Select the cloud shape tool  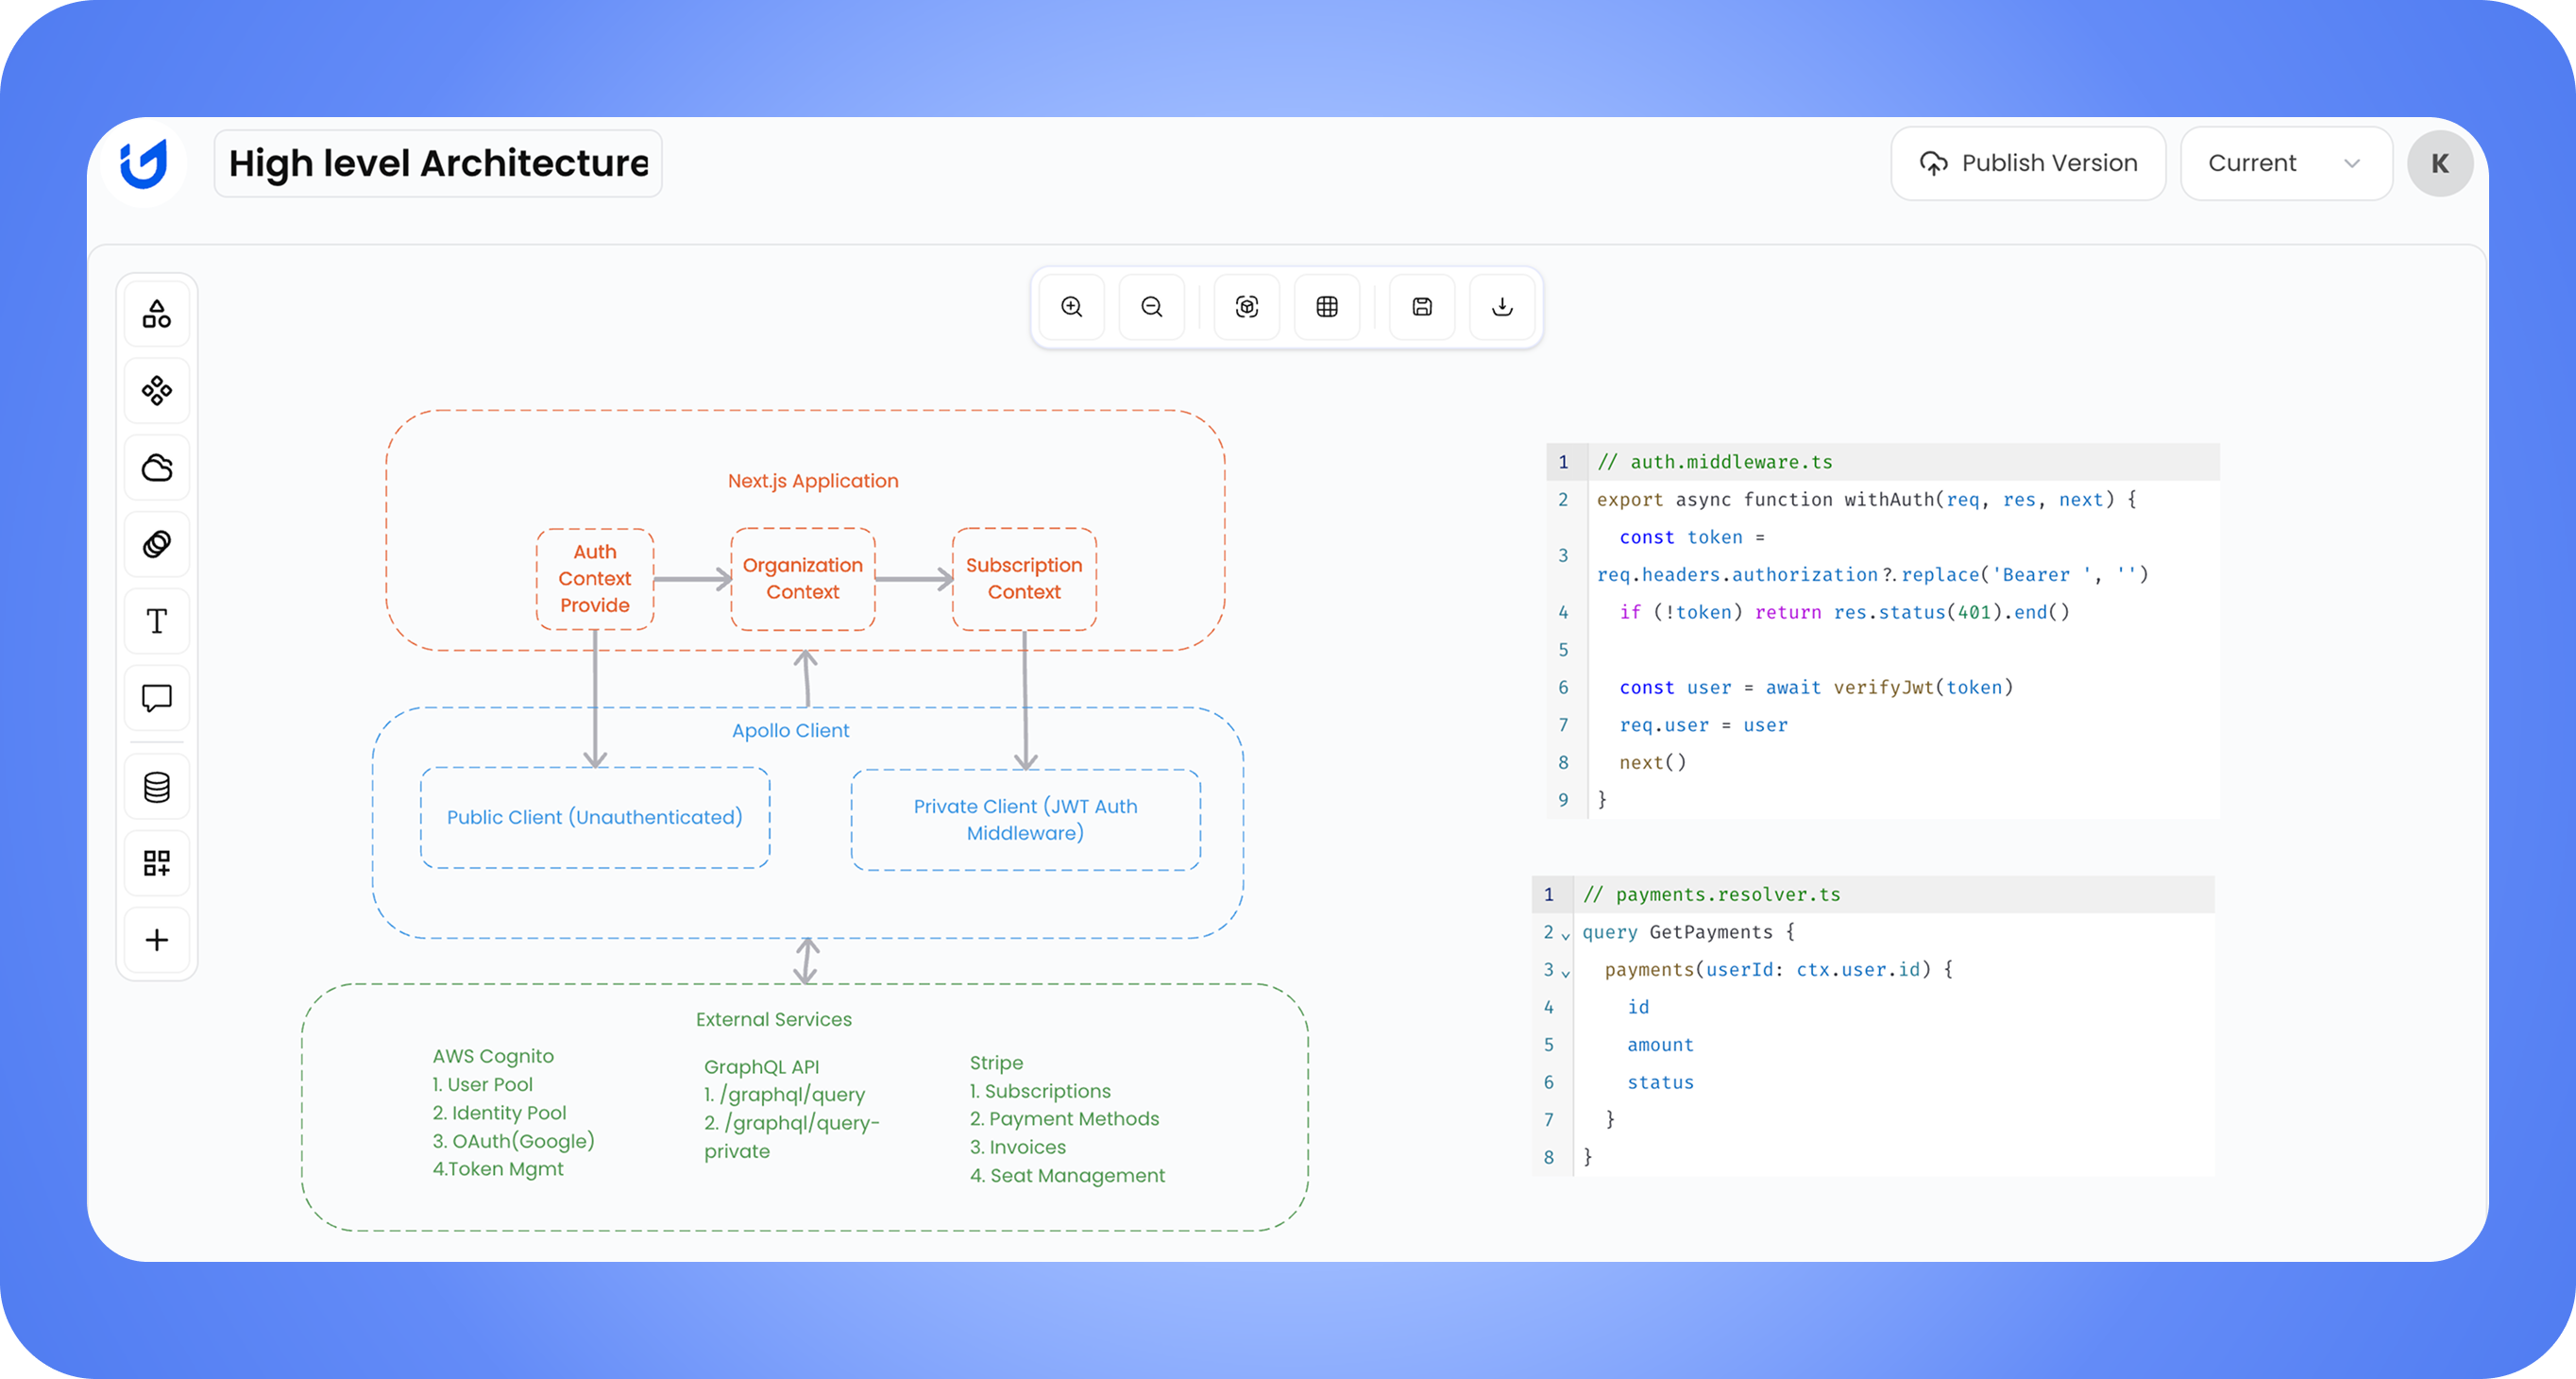click(x=156, y=467)
